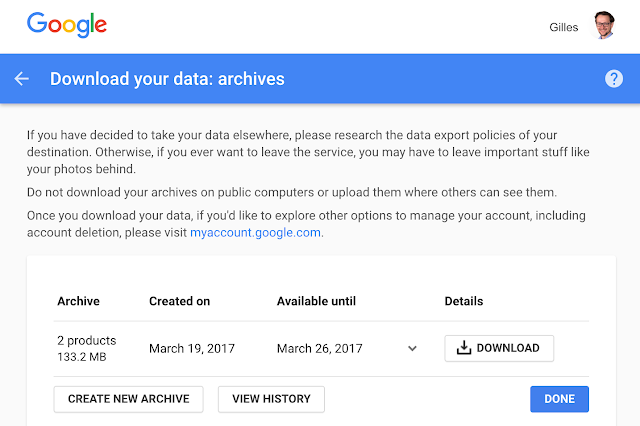
Task: Click the March 26, 2017 expiry date
Action: click(x=319, y=348)
